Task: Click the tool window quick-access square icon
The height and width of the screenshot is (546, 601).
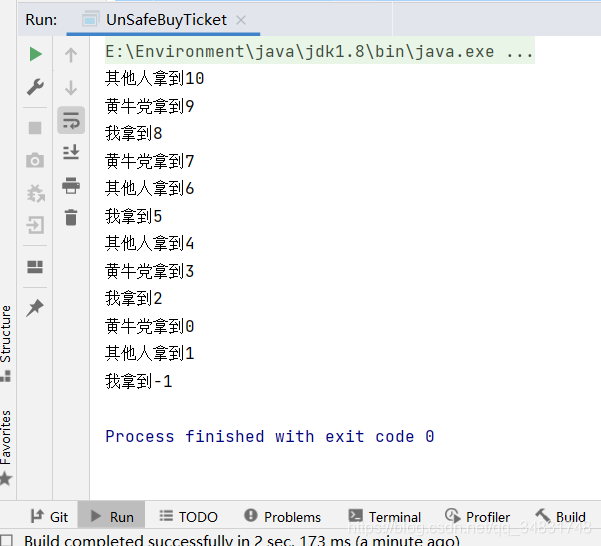Action: (6, 540)
